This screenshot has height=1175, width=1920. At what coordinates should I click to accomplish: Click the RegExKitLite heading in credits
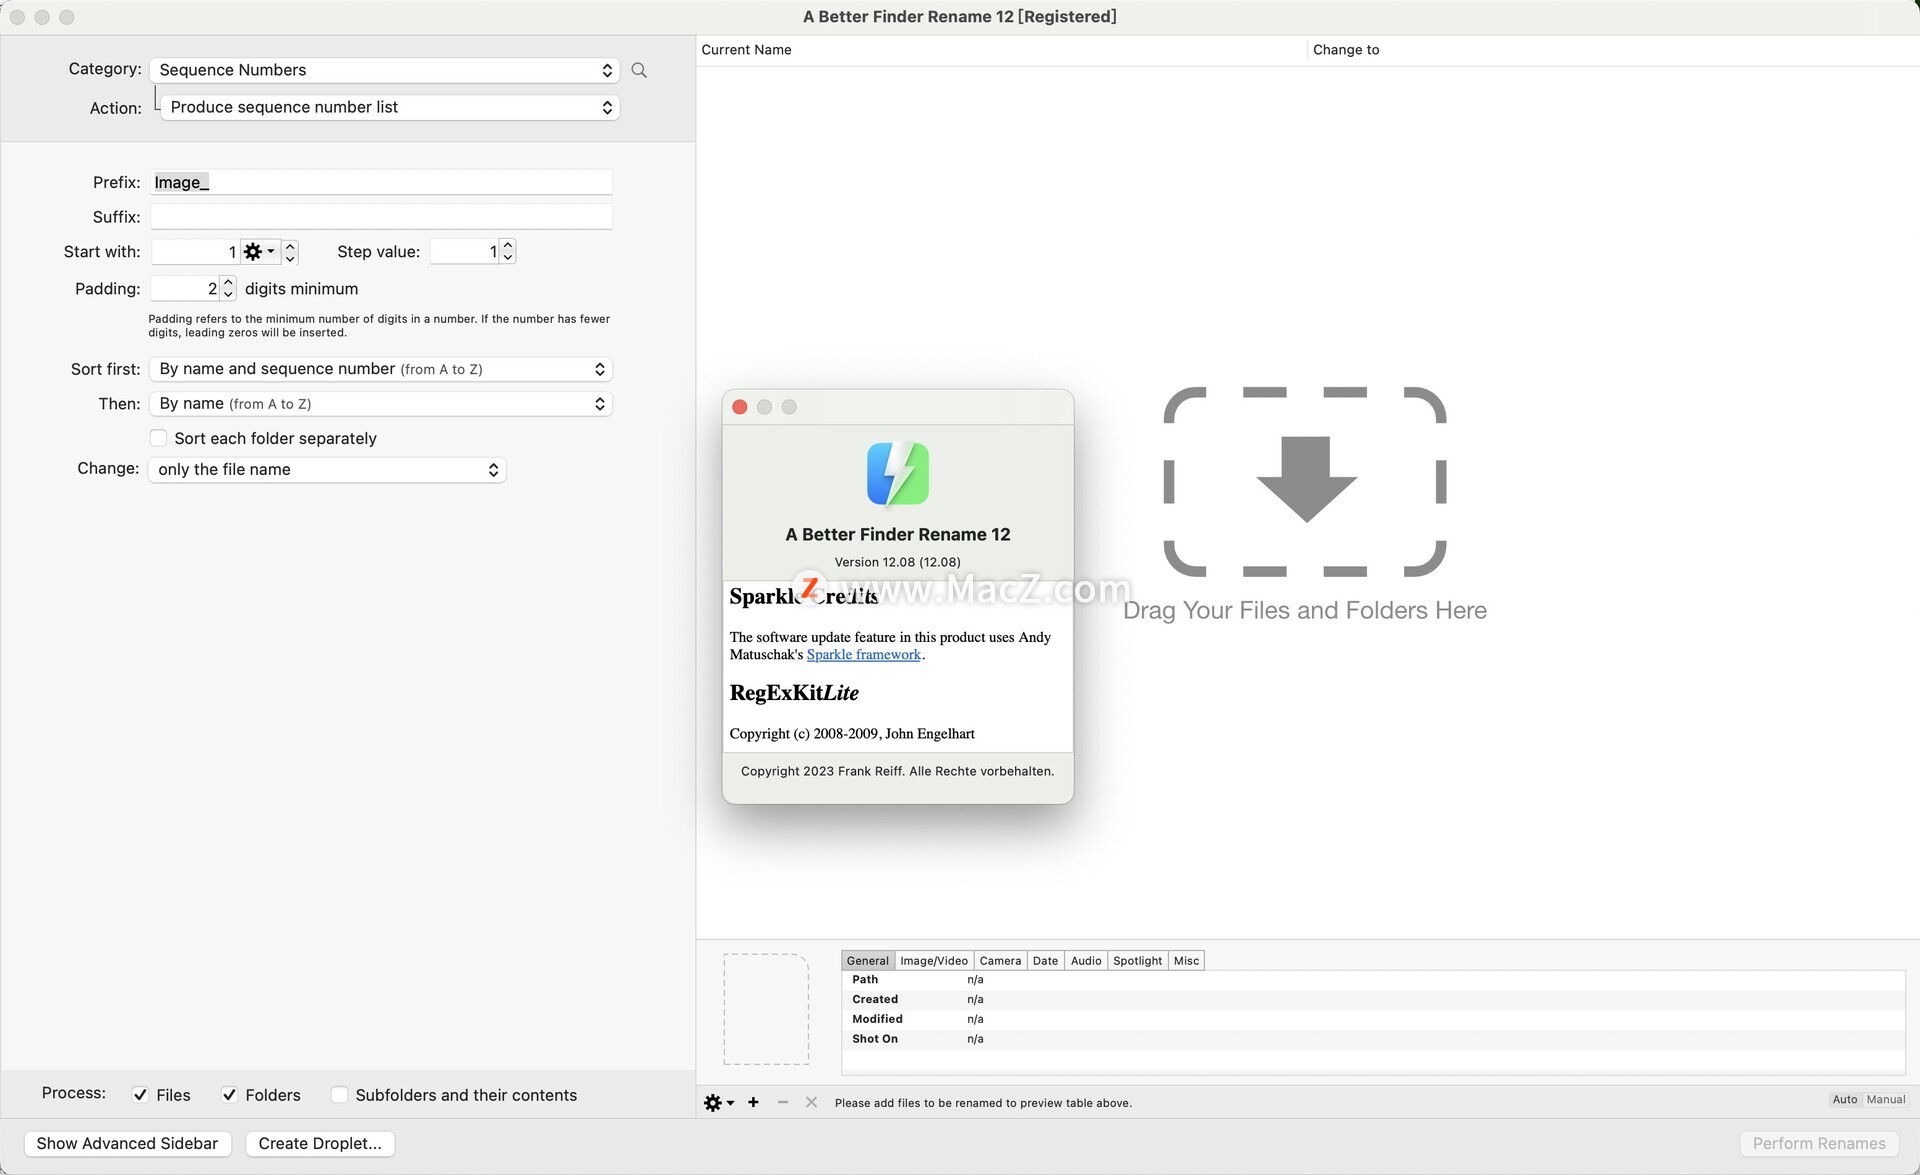794,693
